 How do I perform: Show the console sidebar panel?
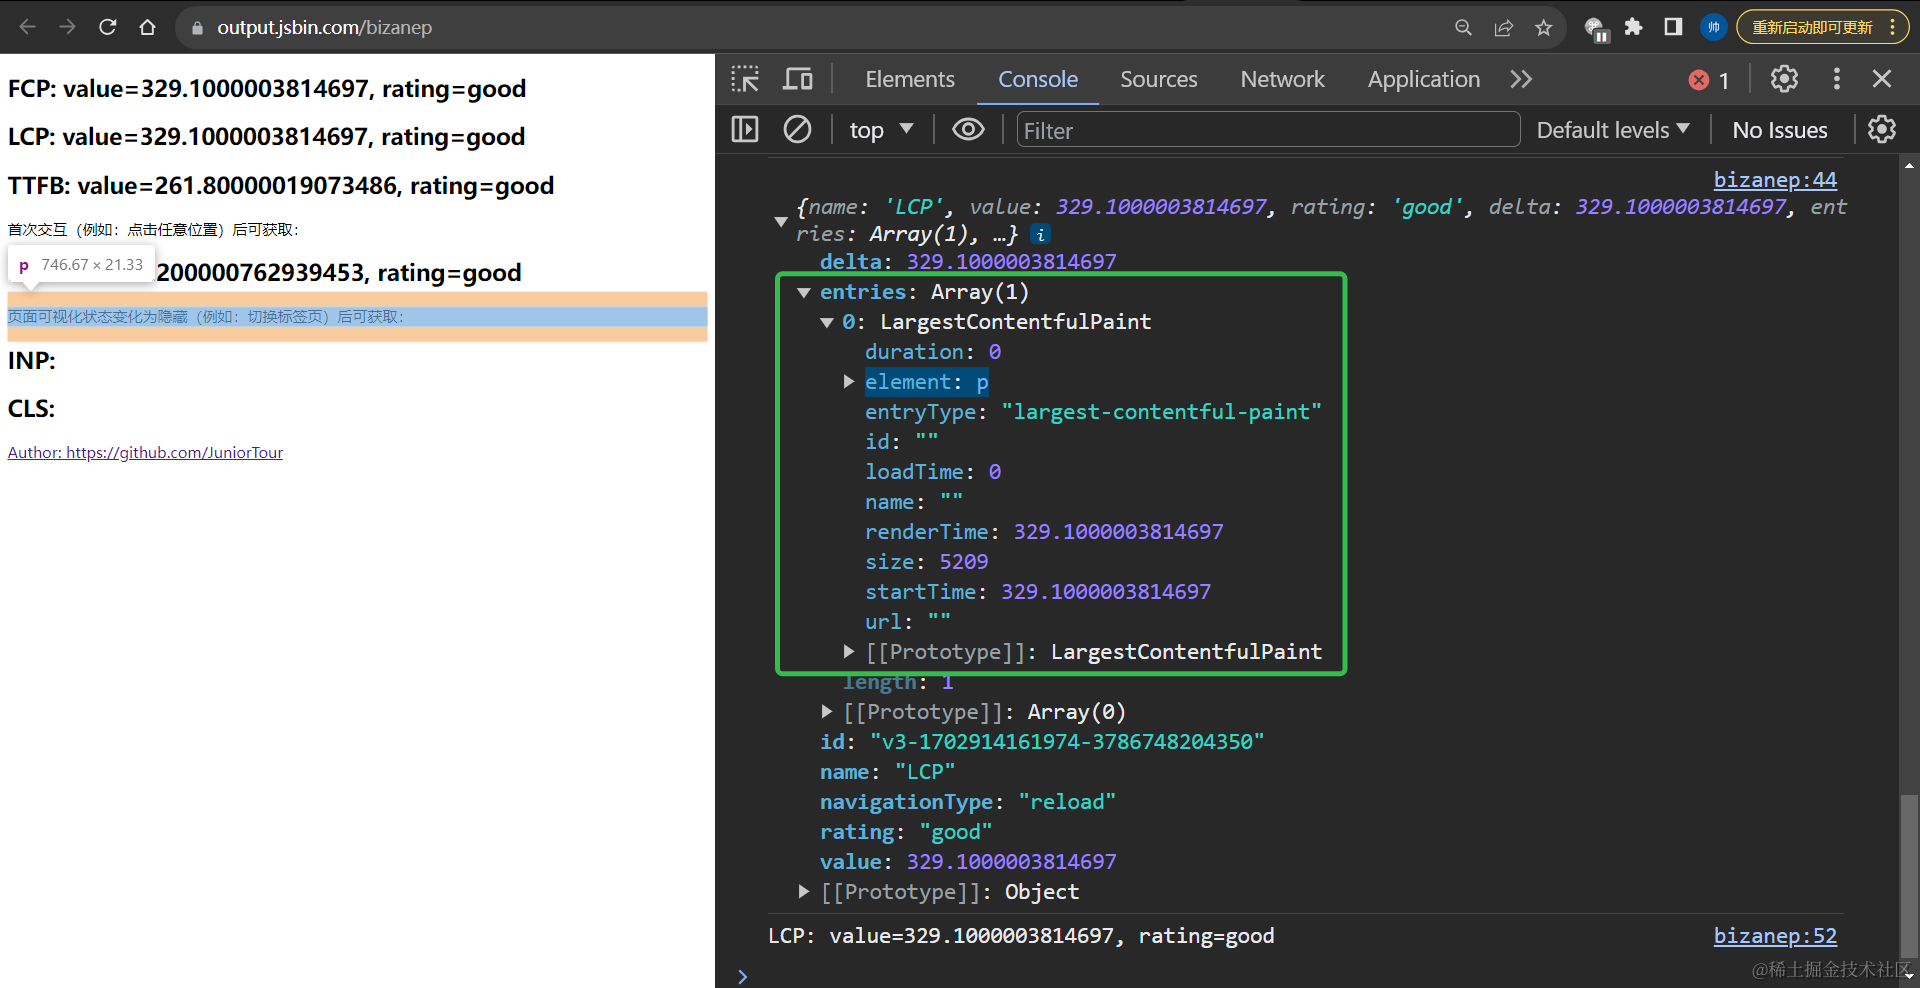point(745,130)
